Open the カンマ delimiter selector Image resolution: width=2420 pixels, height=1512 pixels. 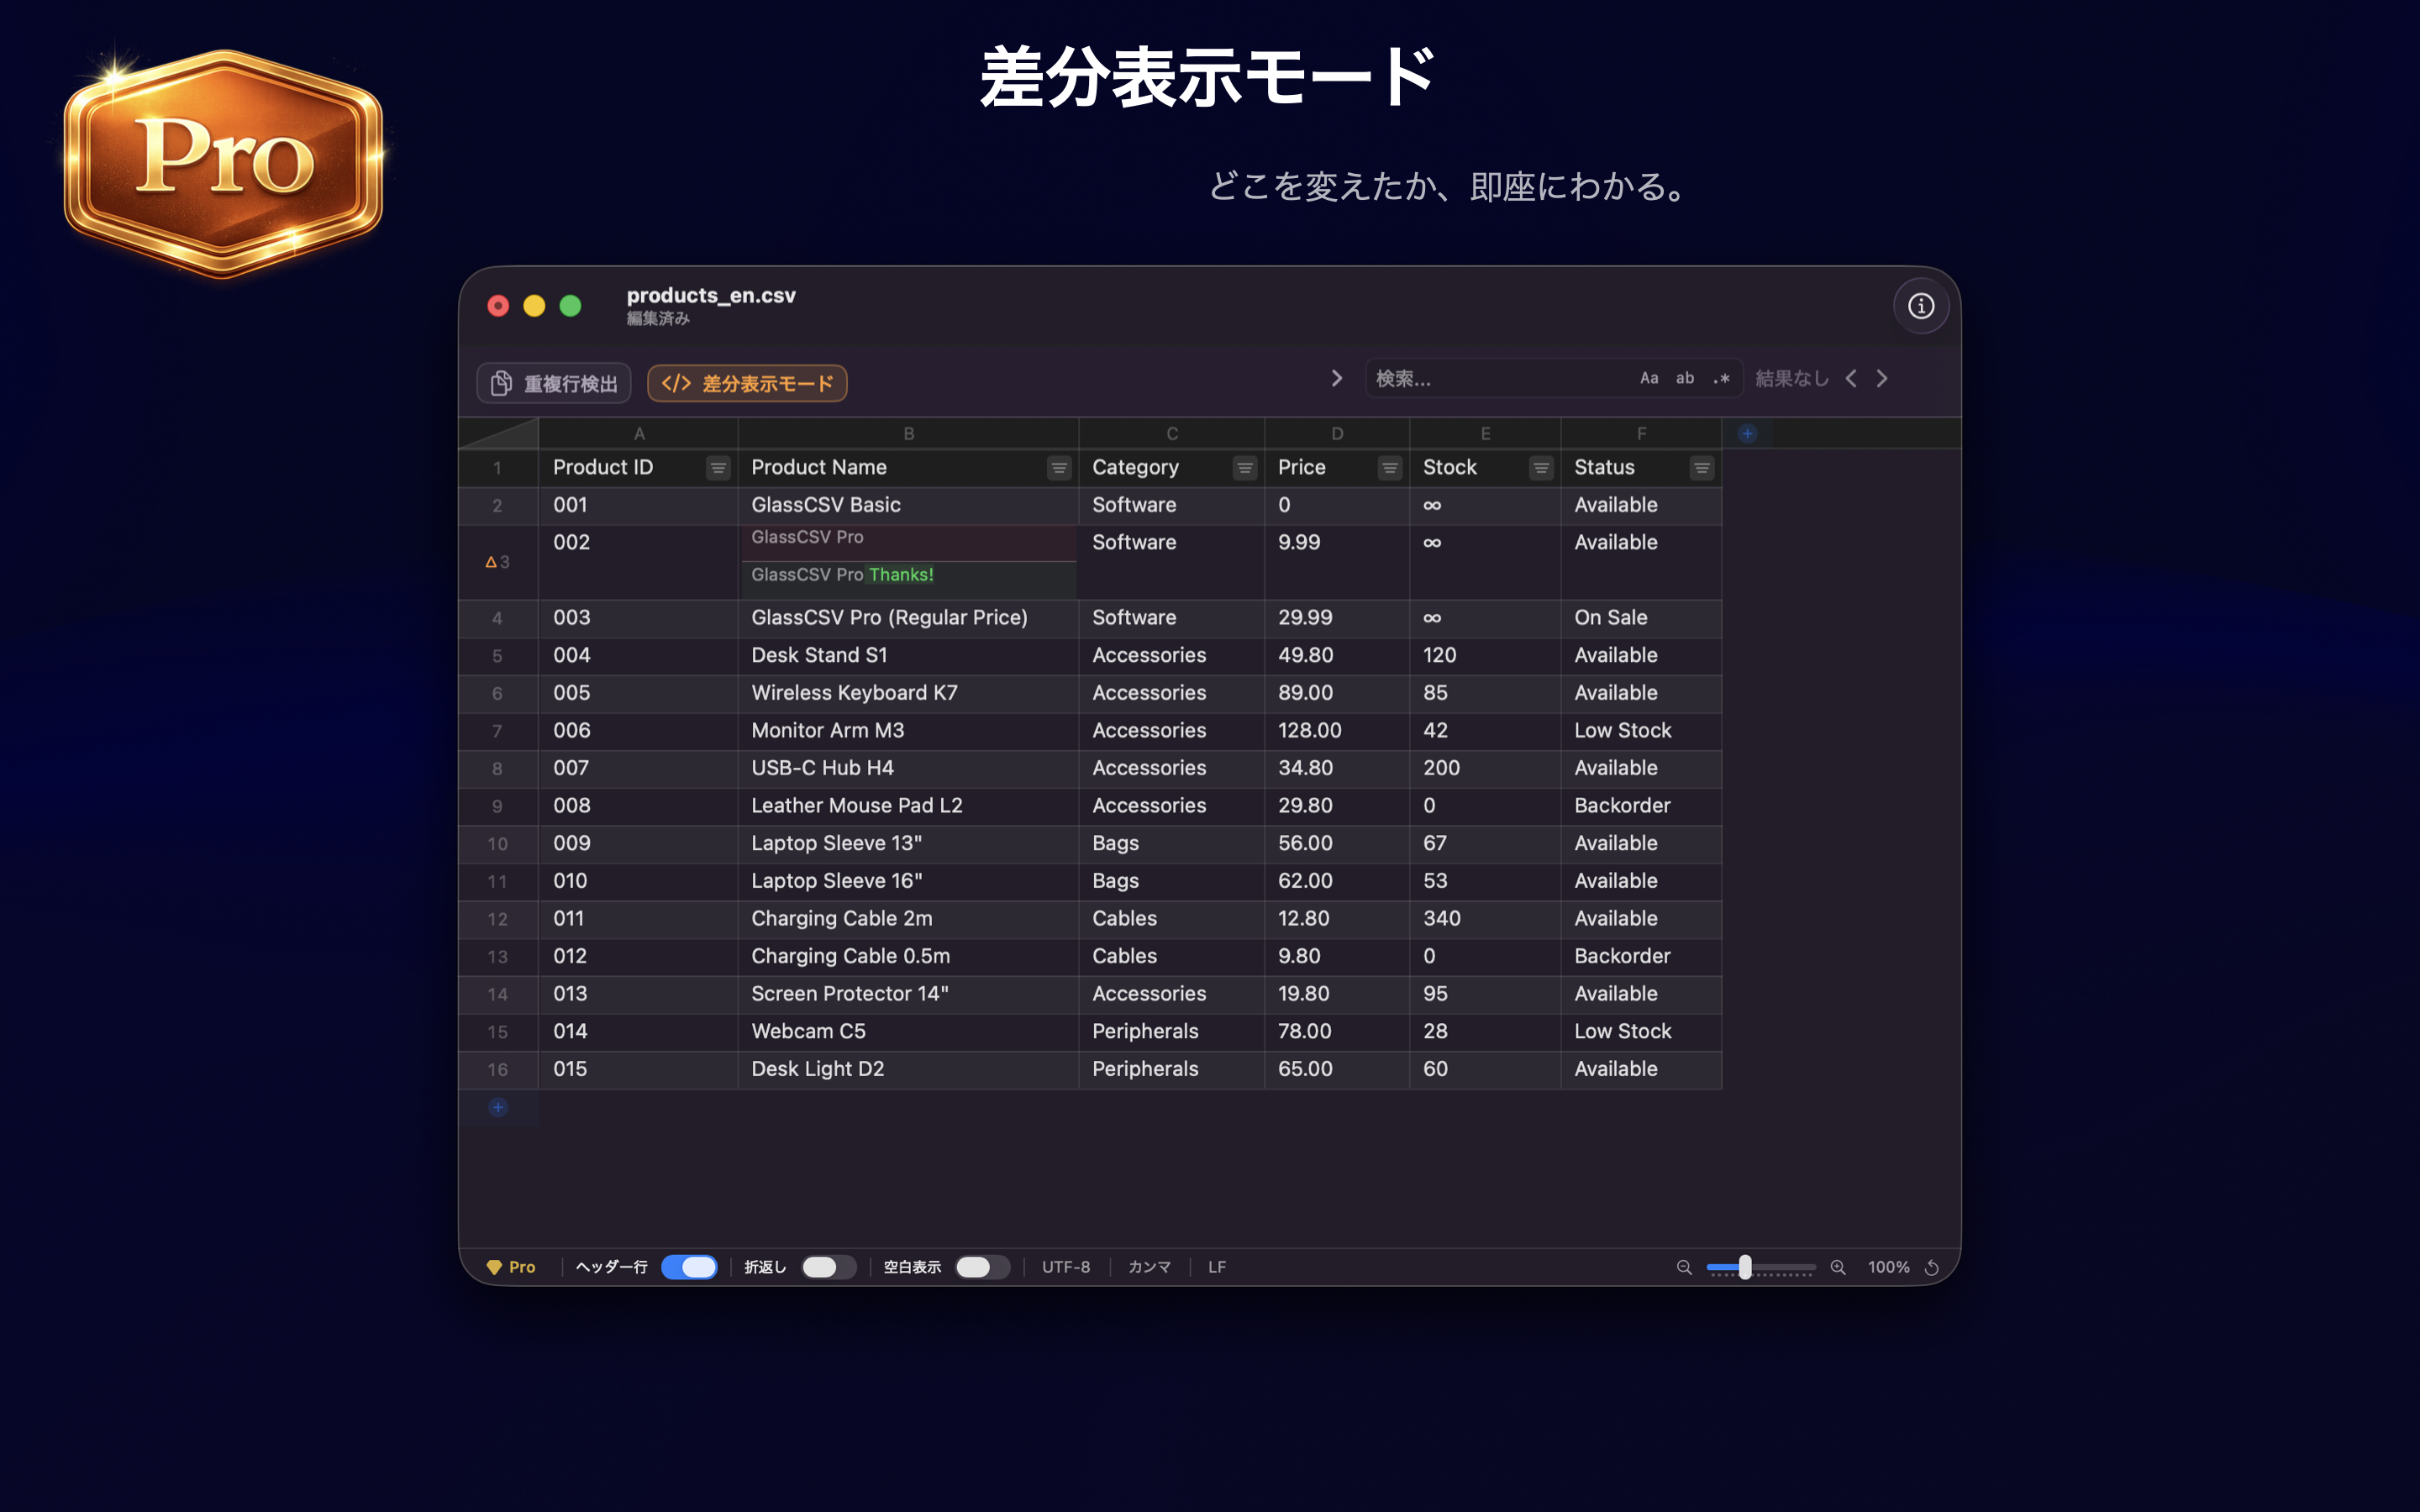[x=1148, y=1267]
